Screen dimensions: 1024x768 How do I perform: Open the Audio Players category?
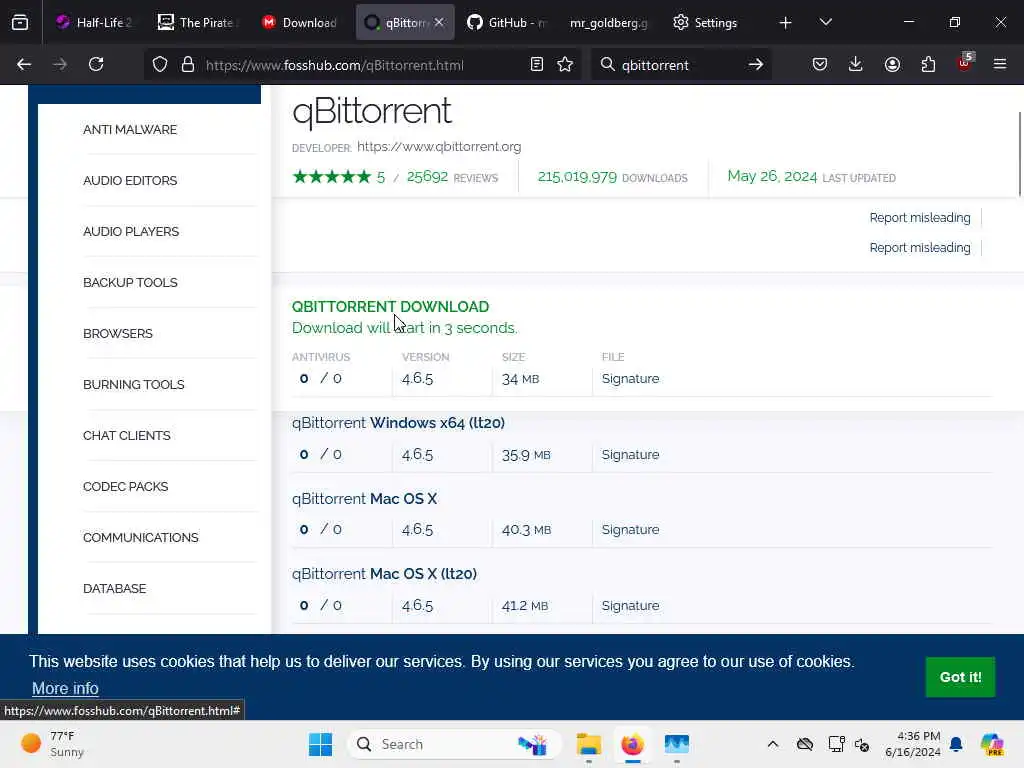pos(131,231)
